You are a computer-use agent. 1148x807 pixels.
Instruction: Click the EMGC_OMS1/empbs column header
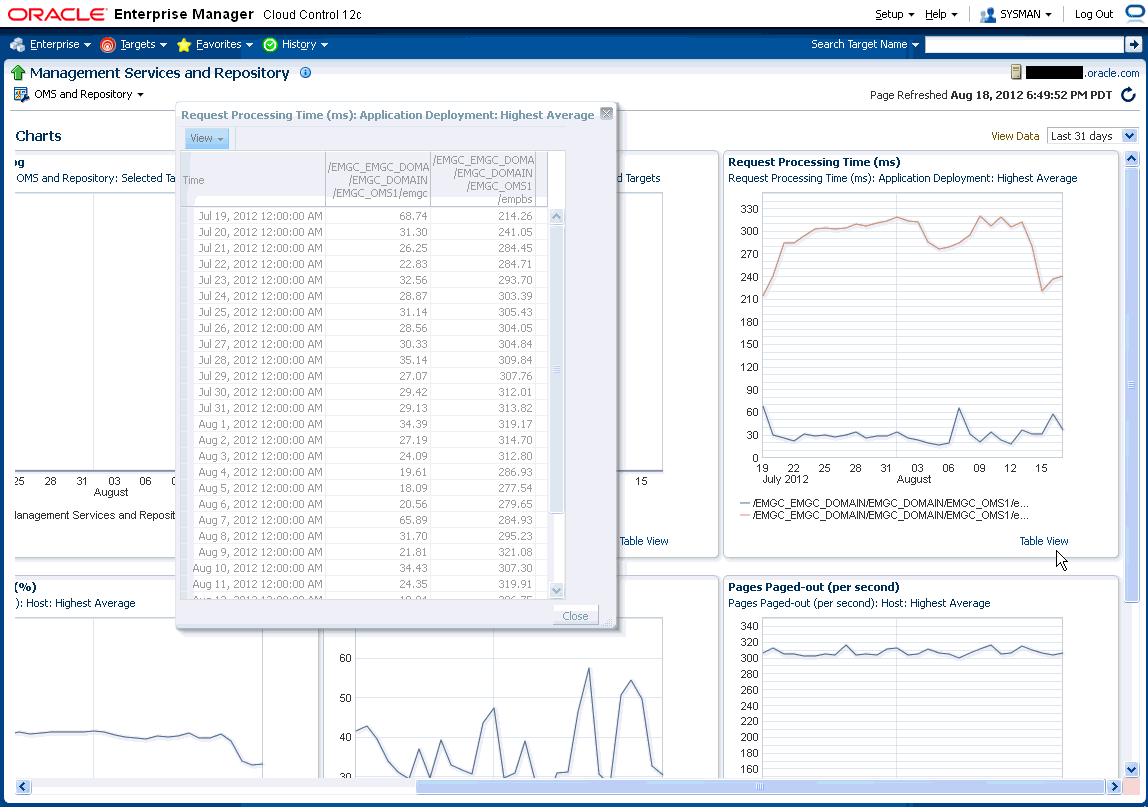pyautogui.click(x=484, y=180)
